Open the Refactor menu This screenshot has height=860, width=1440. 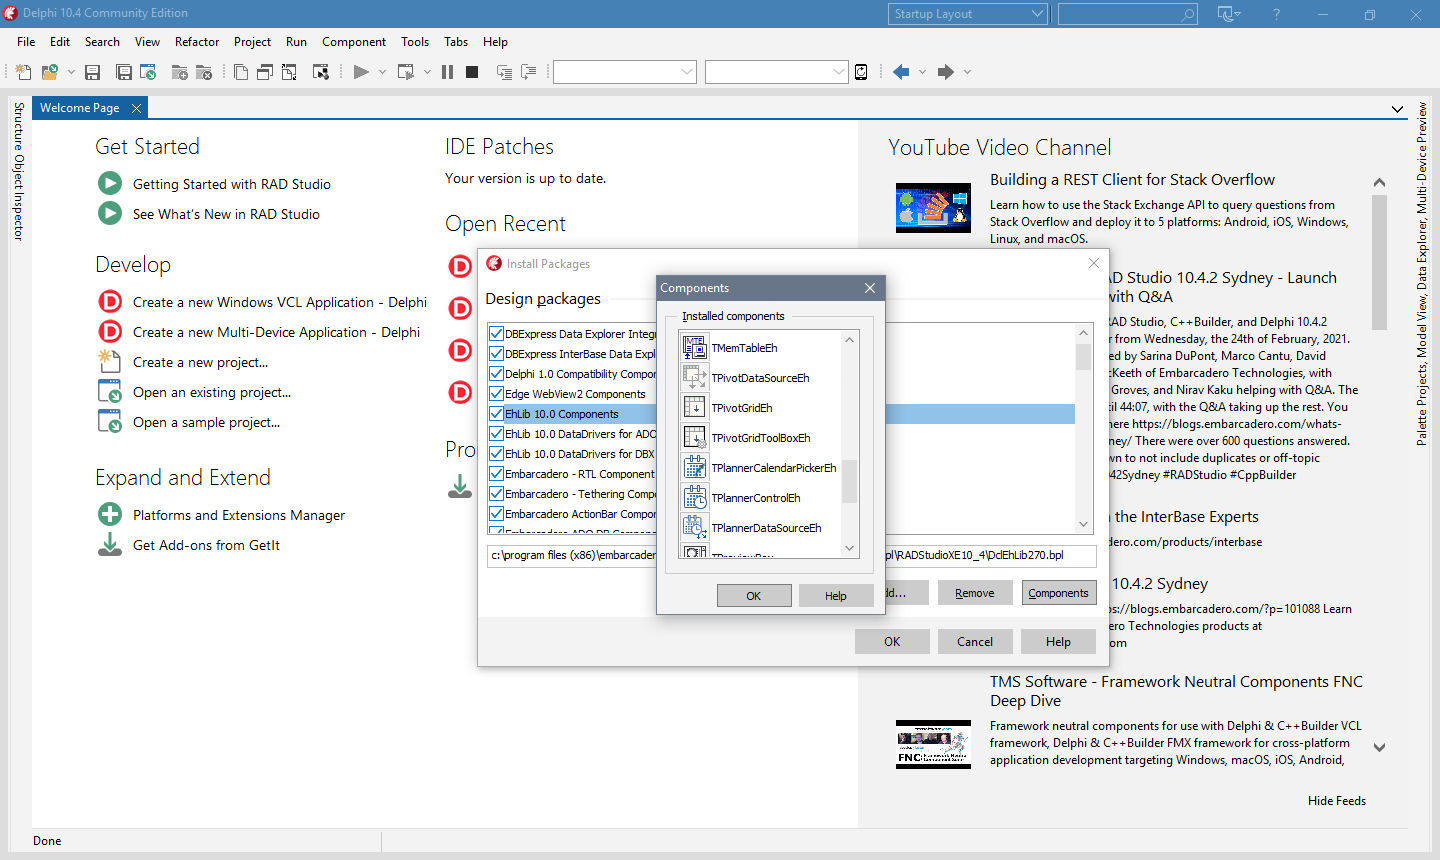point(197,42)
